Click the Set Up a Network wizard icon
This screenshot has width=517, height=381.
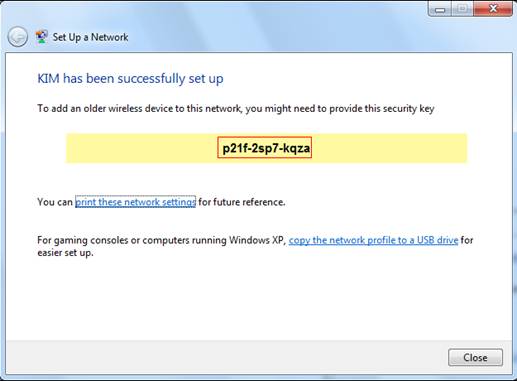click(x=42, y=37)
